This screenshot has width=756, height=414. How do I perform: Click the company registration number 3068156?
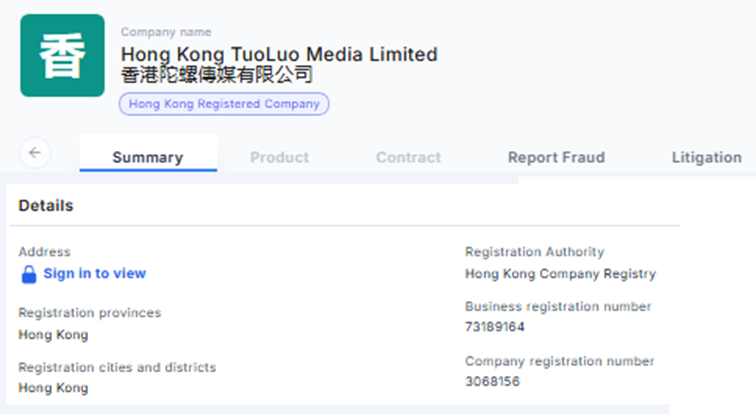click(x=492, y=381)
